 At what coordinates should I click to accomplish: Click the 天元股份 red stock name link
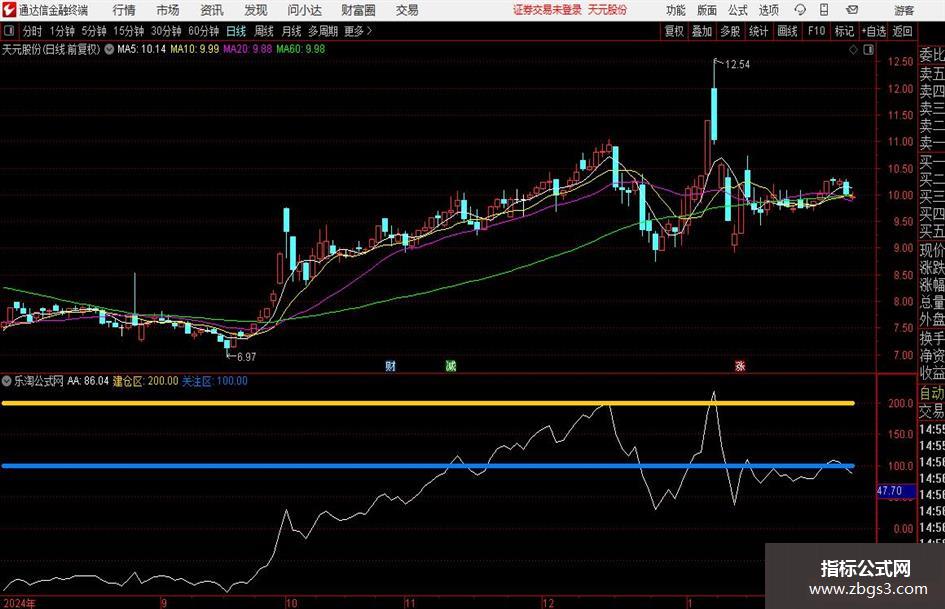point(608,10)
